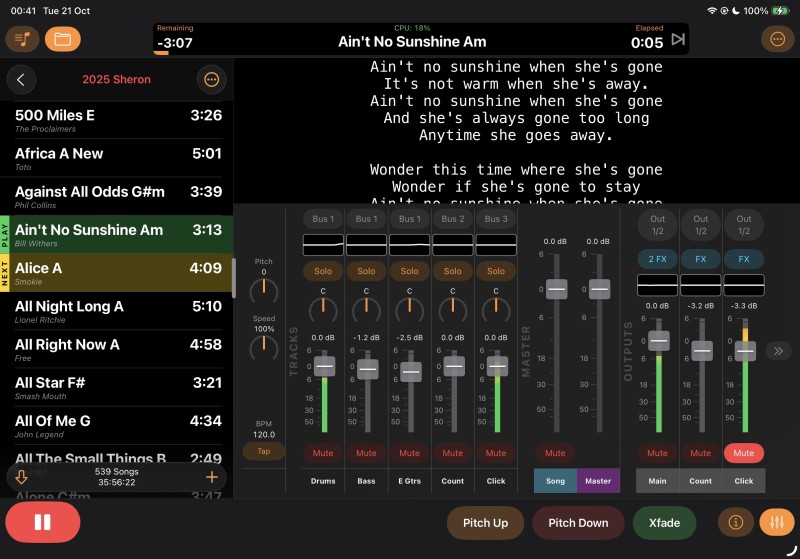Open the music notes setlist icon
The width and height of the screenshot is (800, 559).
[22, 39]
